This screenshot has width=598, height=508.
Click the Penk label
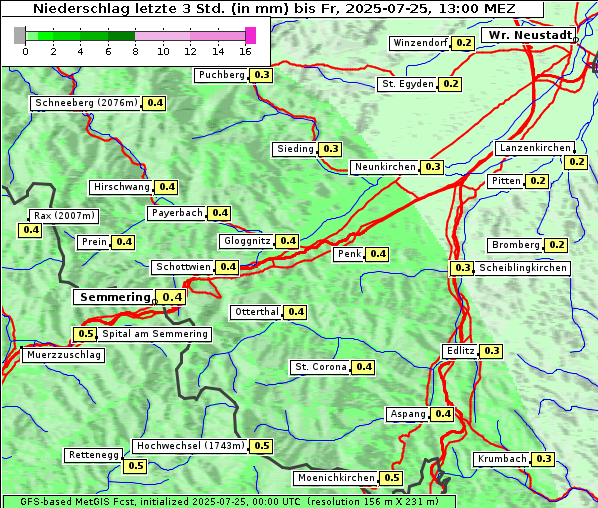coord(349,254)
